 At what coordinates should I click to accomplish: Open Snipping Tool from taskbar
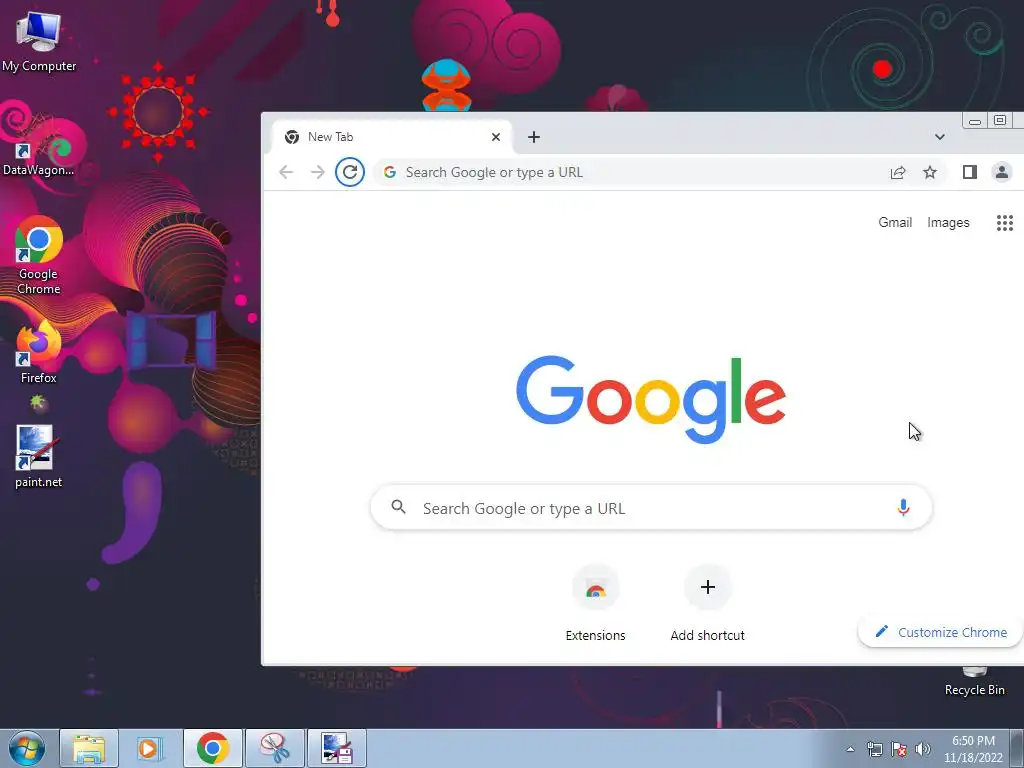275,748
